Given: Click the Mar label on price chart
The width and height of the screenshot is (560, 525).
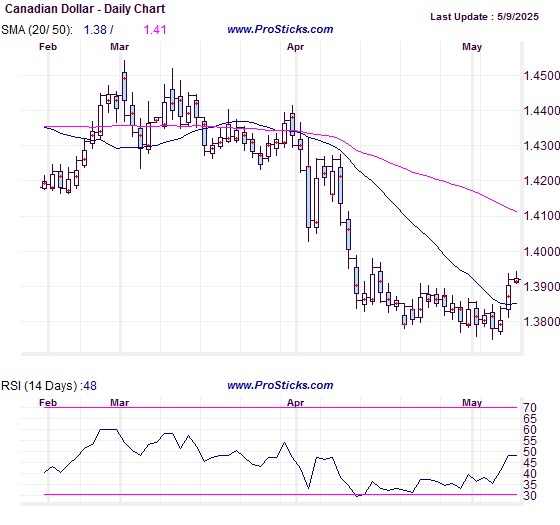Looking at the screenshot, I should click(x=120, y=47).
